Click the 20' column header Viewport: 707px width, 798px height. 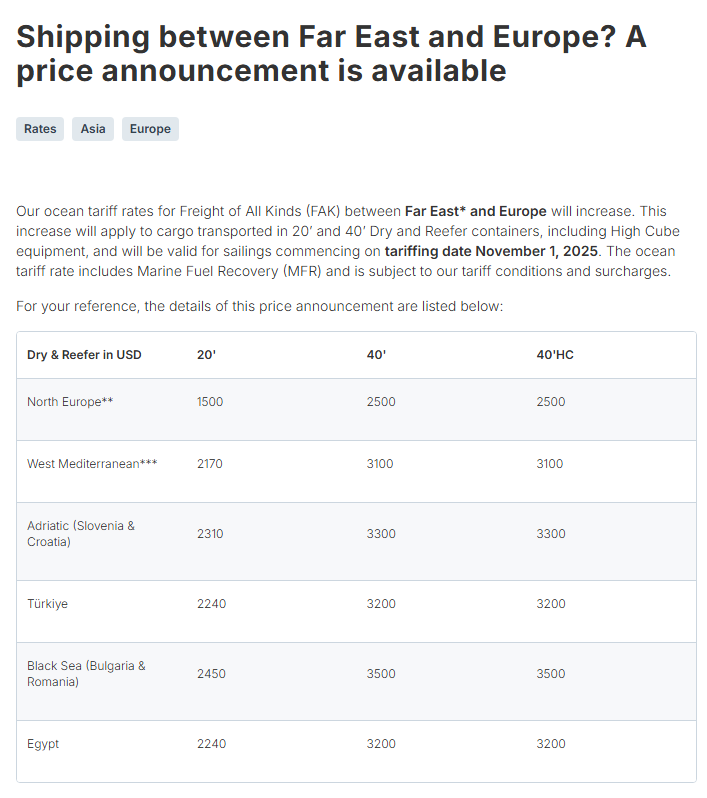206,355
